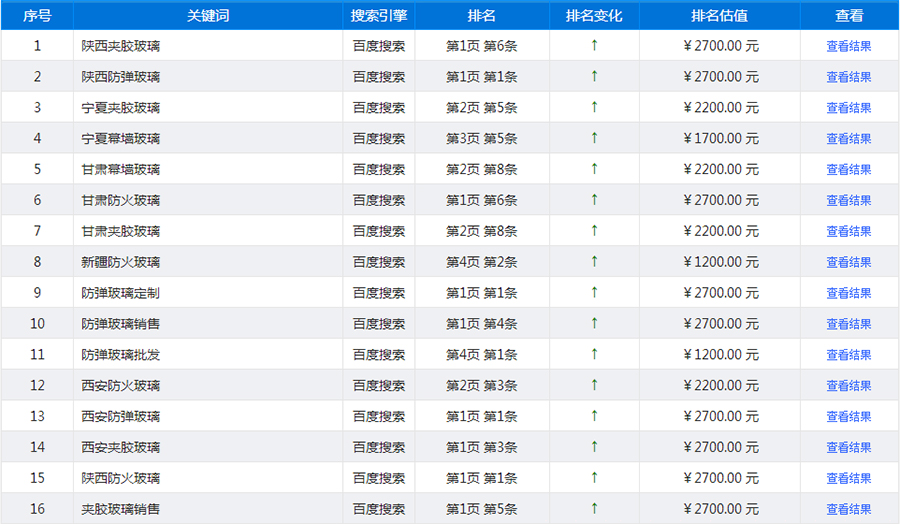Click 百度搜索 in row 16
This screenshot has height=524, width=900.
click(x=379, y=510)
